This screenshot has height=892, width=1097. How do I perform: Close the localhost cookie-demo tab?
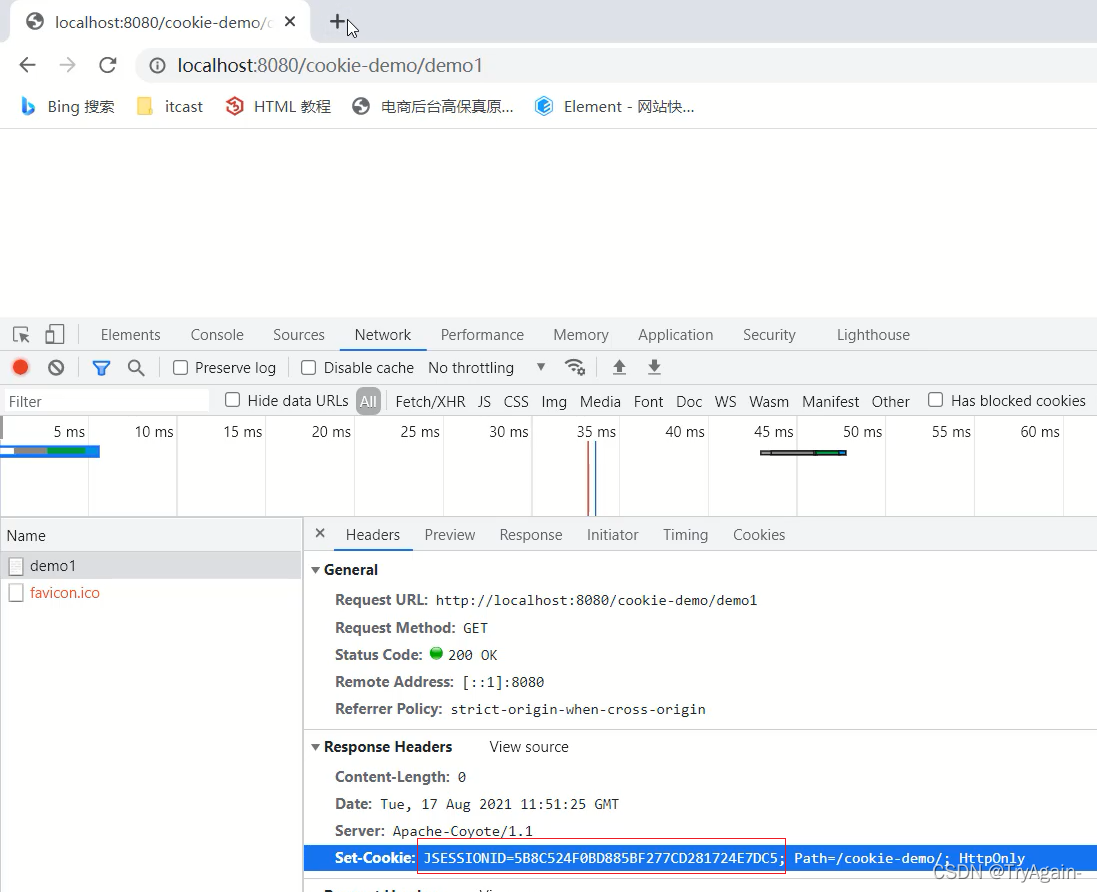tap(290, 22)
